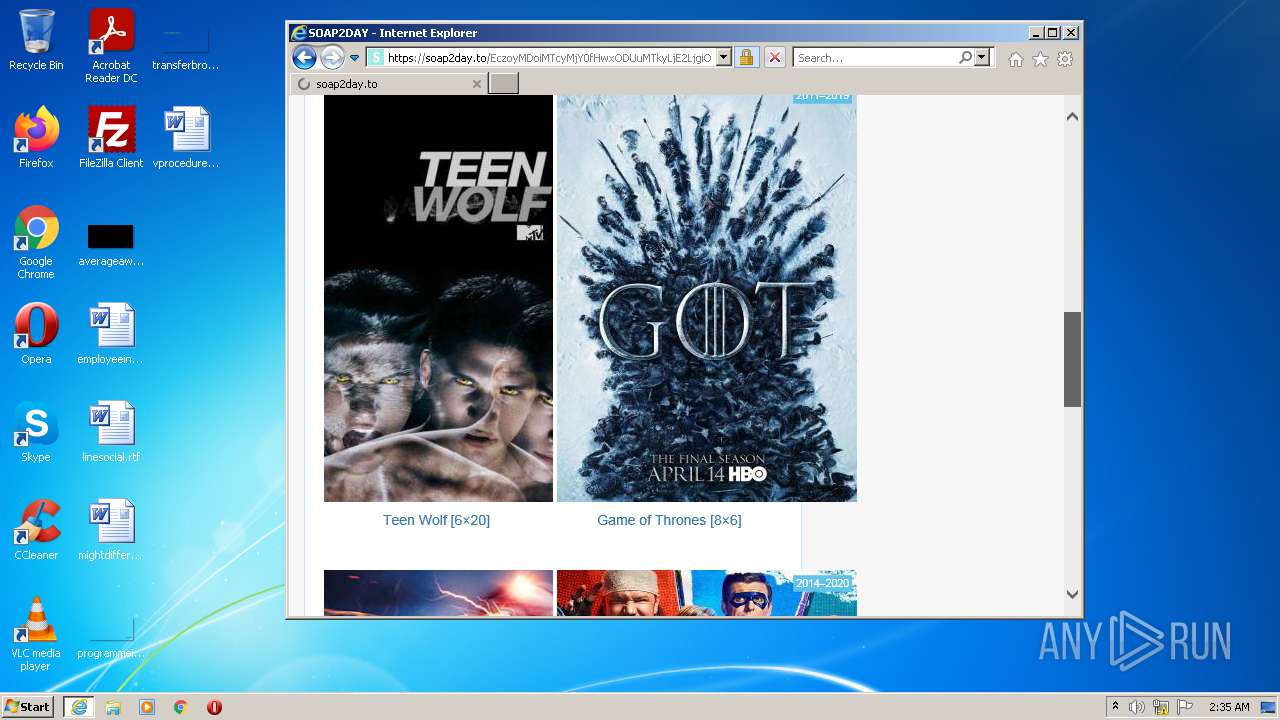Image resolution: width=1280 pixels, height=720 pixels.
Task: Open the employeein... Word document
Action: tap(111, 334)
